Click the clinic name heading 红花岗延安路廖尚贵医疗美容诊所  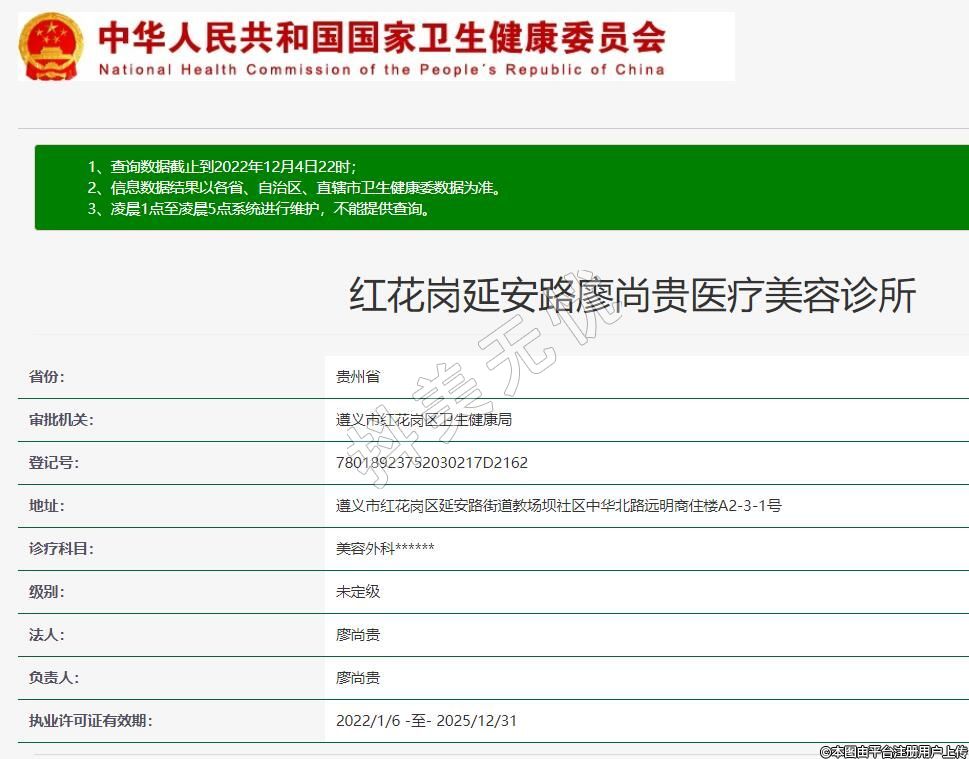[x=632, y=297]
